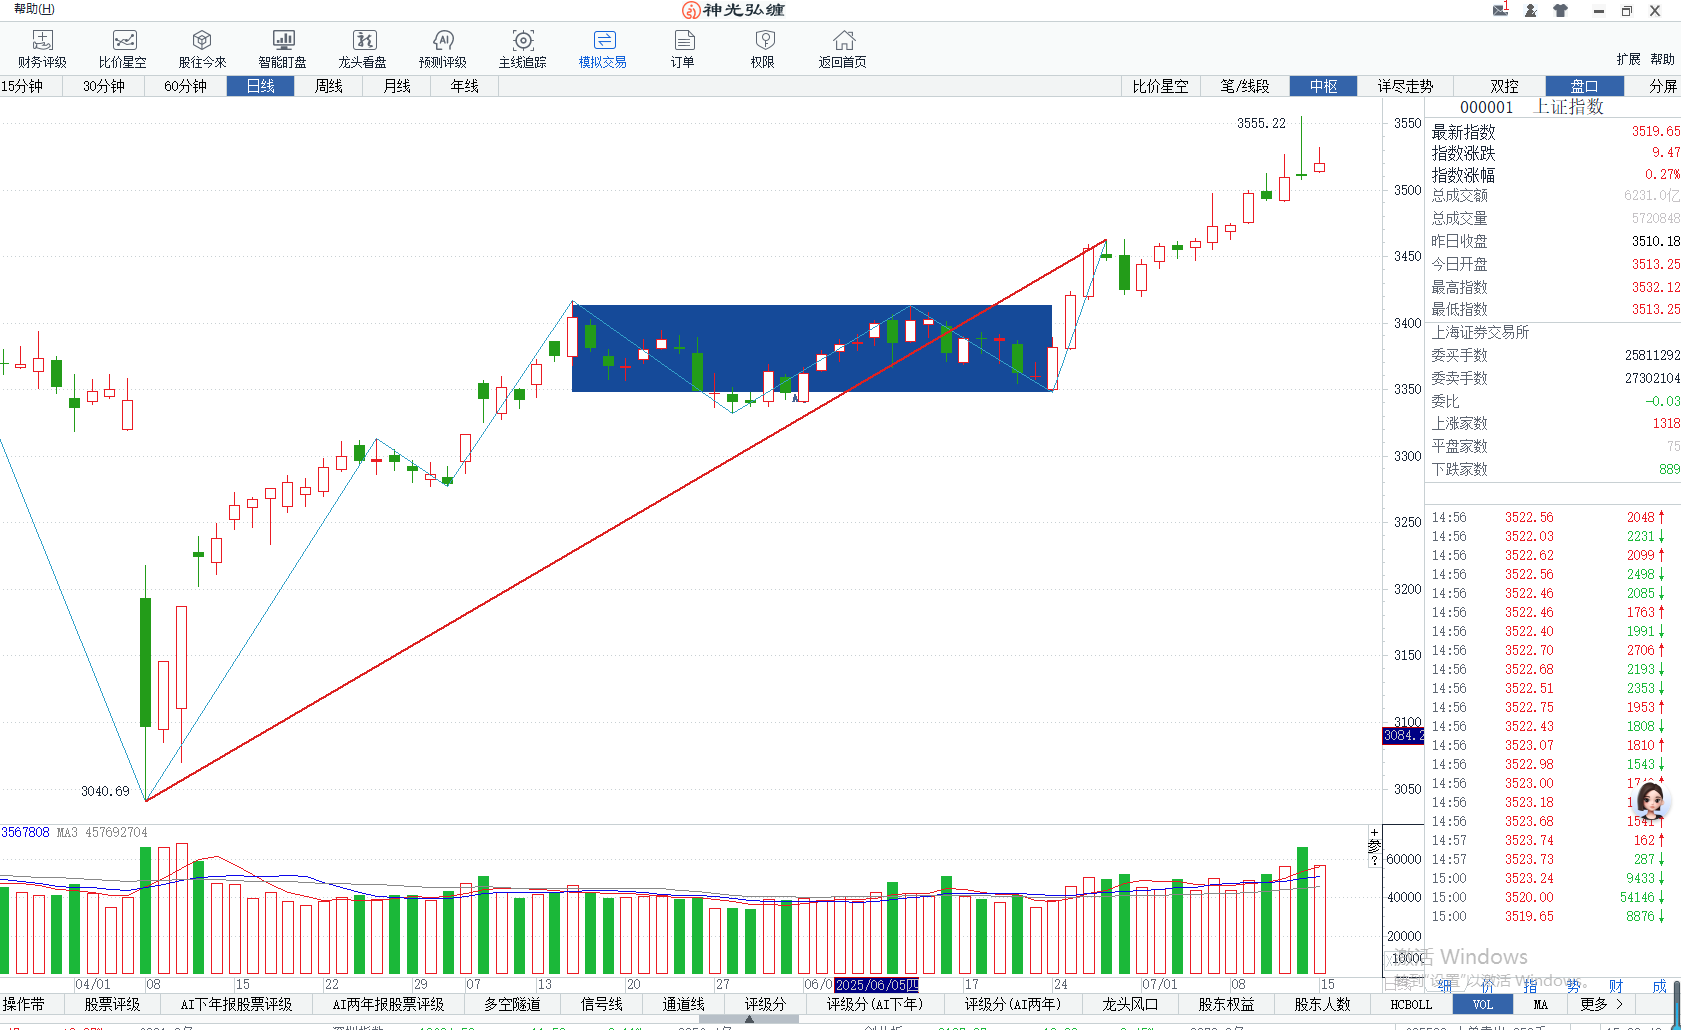Open the 财务评级 financial rating tool
Viewport: 1681px width, 1030px height.
[x=42, y=49]
